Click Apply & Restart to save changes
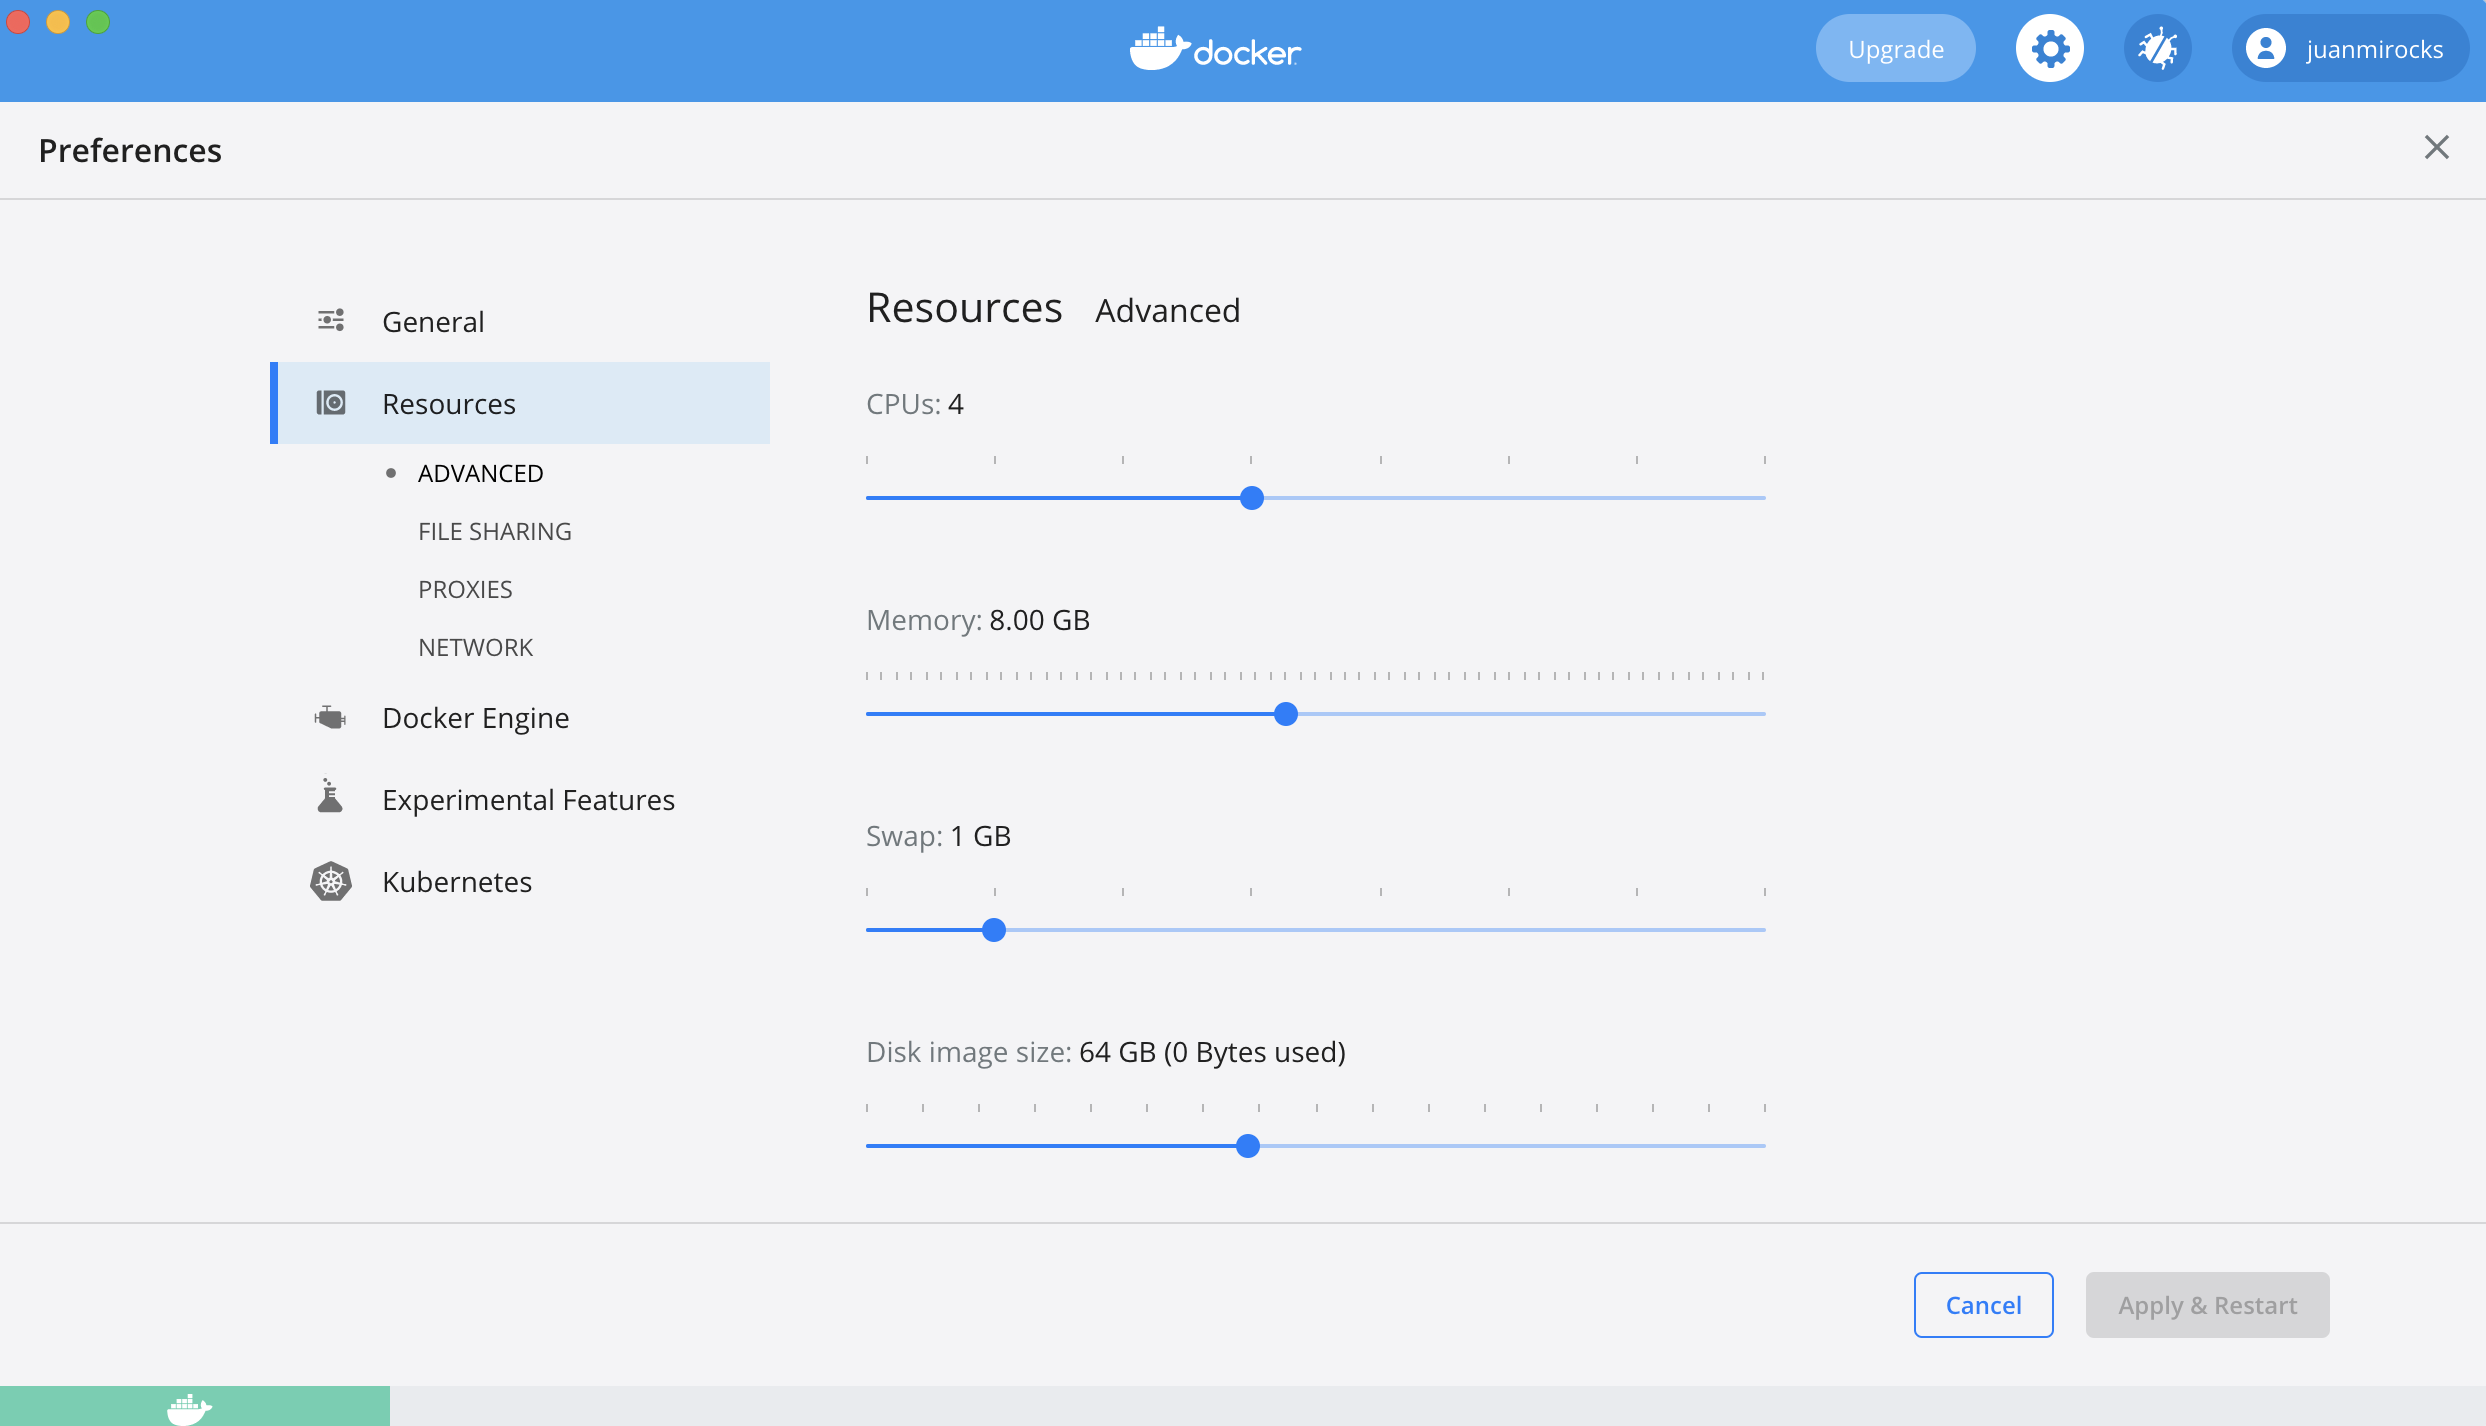 2208,1305
